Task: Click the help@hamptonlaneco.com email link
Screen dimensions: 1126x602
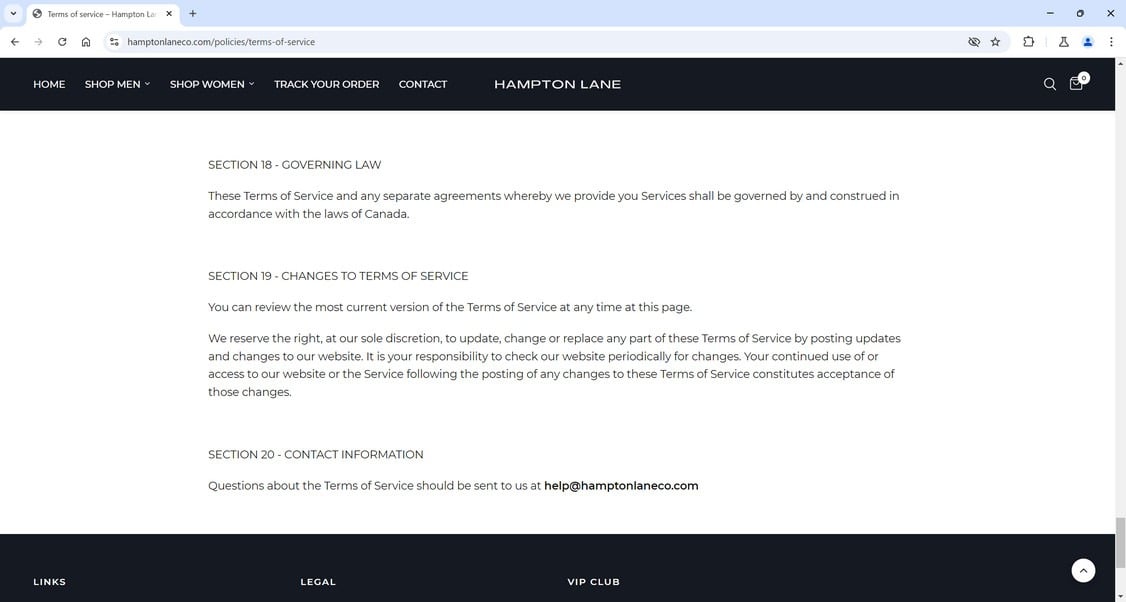Action: (x=621, y=486)
